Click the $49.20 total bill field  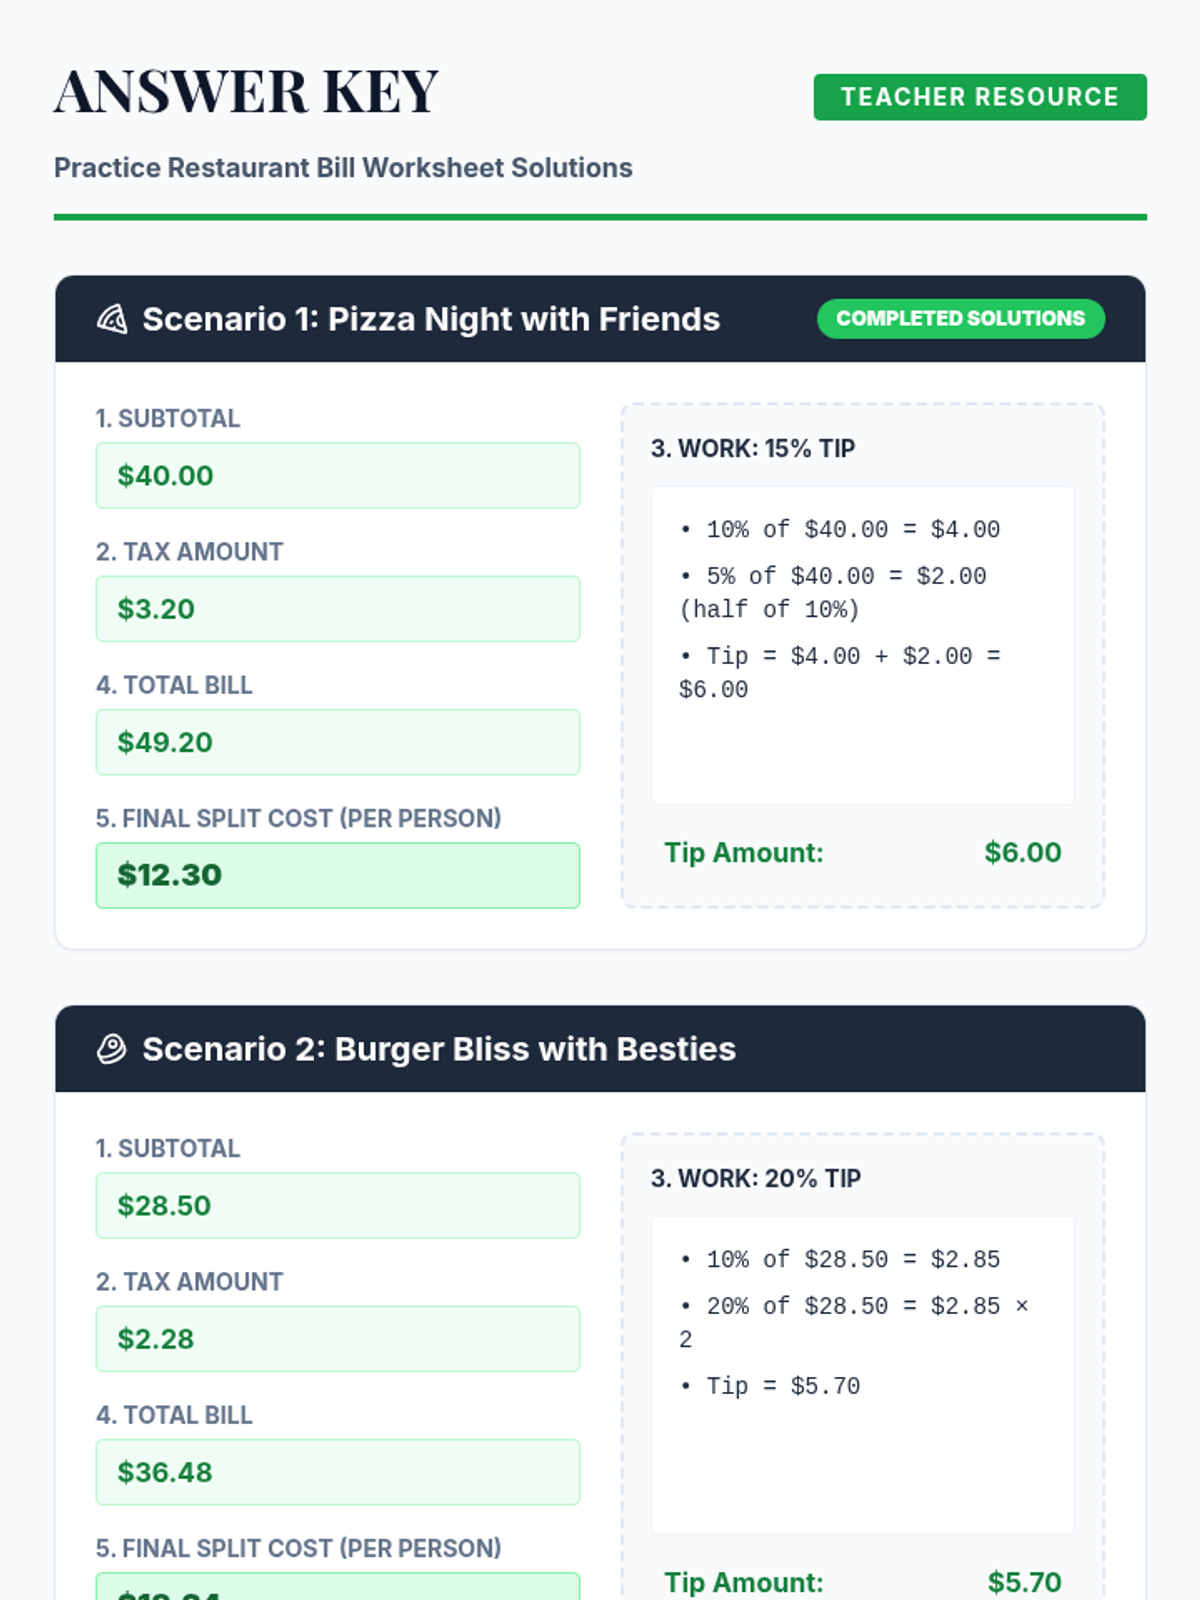tap(337, 742)
